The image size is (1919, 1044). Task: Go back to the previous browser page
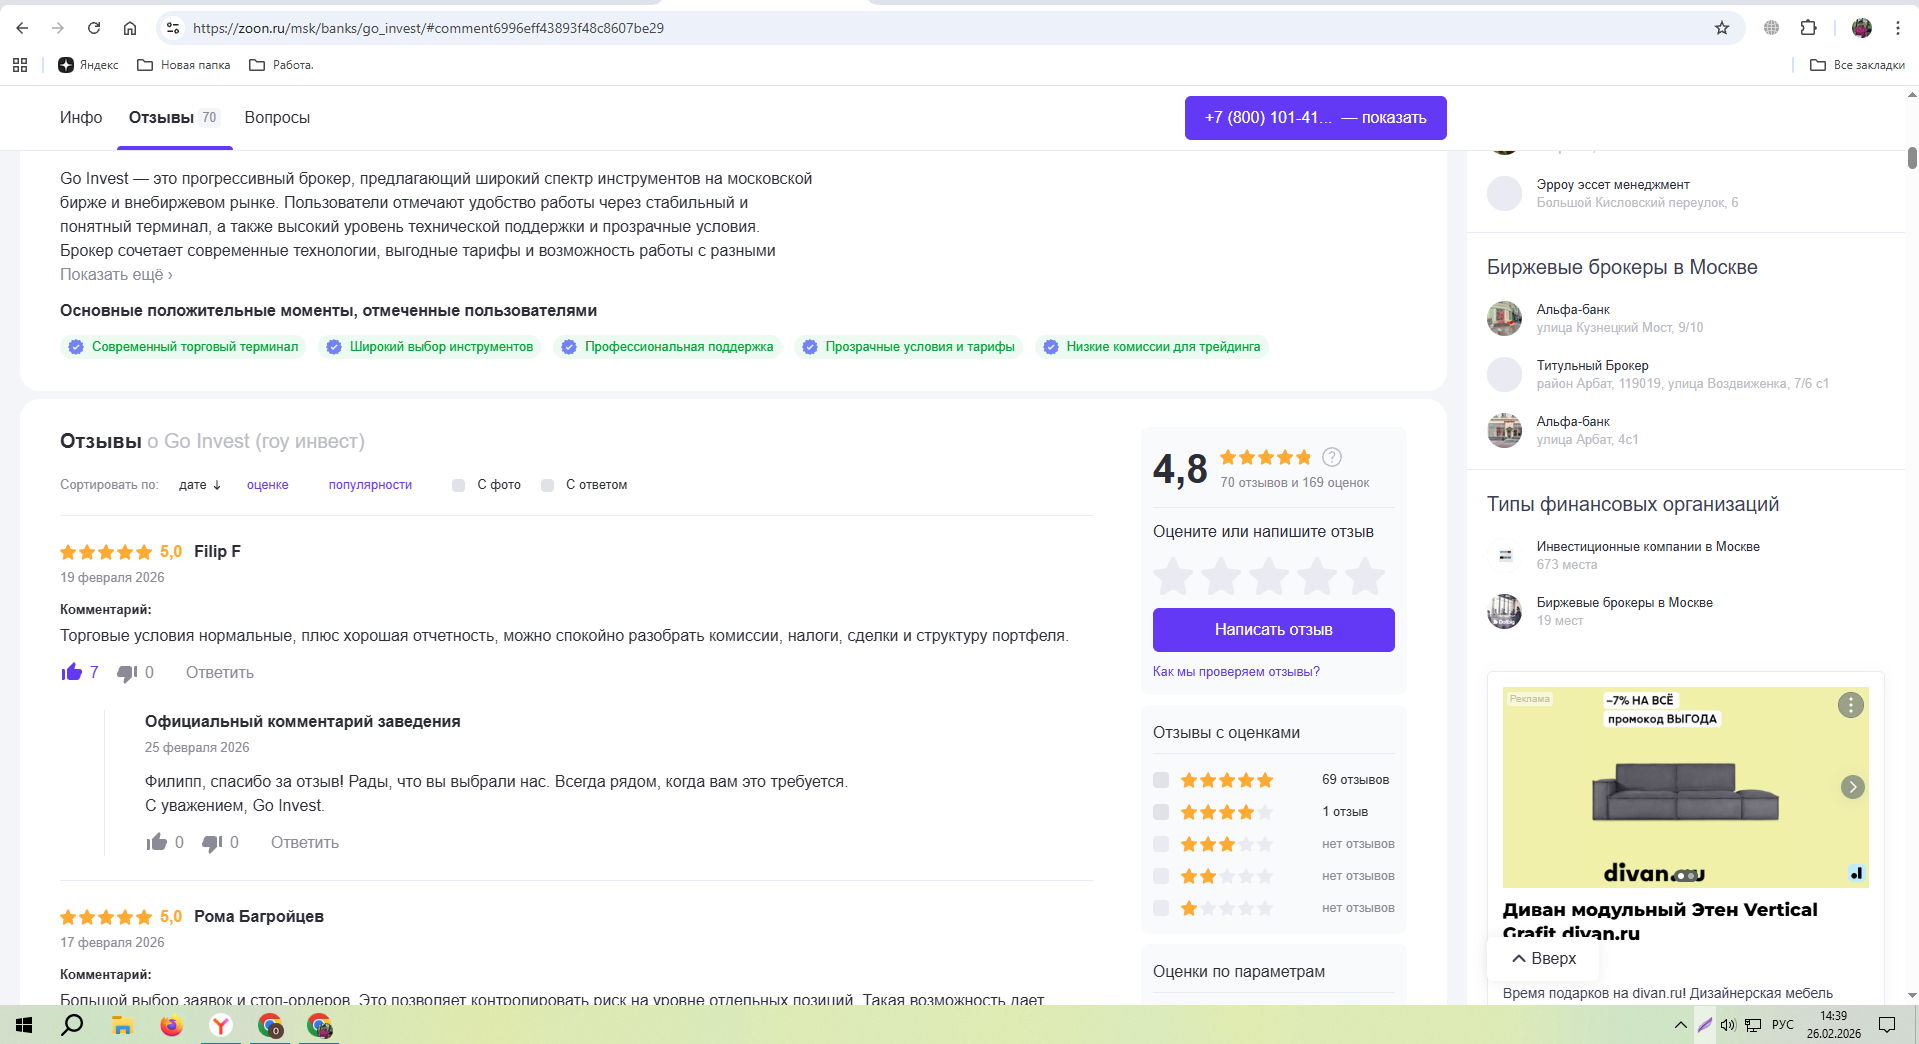click(x=22, y=28)
